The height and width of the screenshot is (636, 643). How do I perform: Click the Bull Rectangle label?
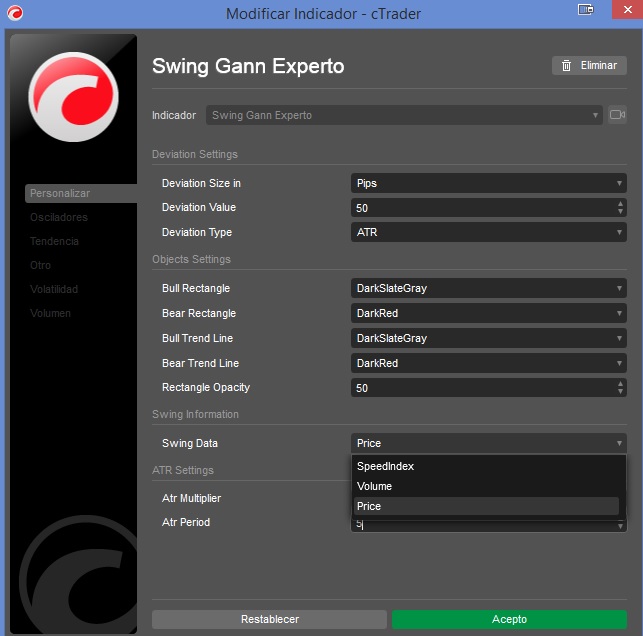coord(196,288)
